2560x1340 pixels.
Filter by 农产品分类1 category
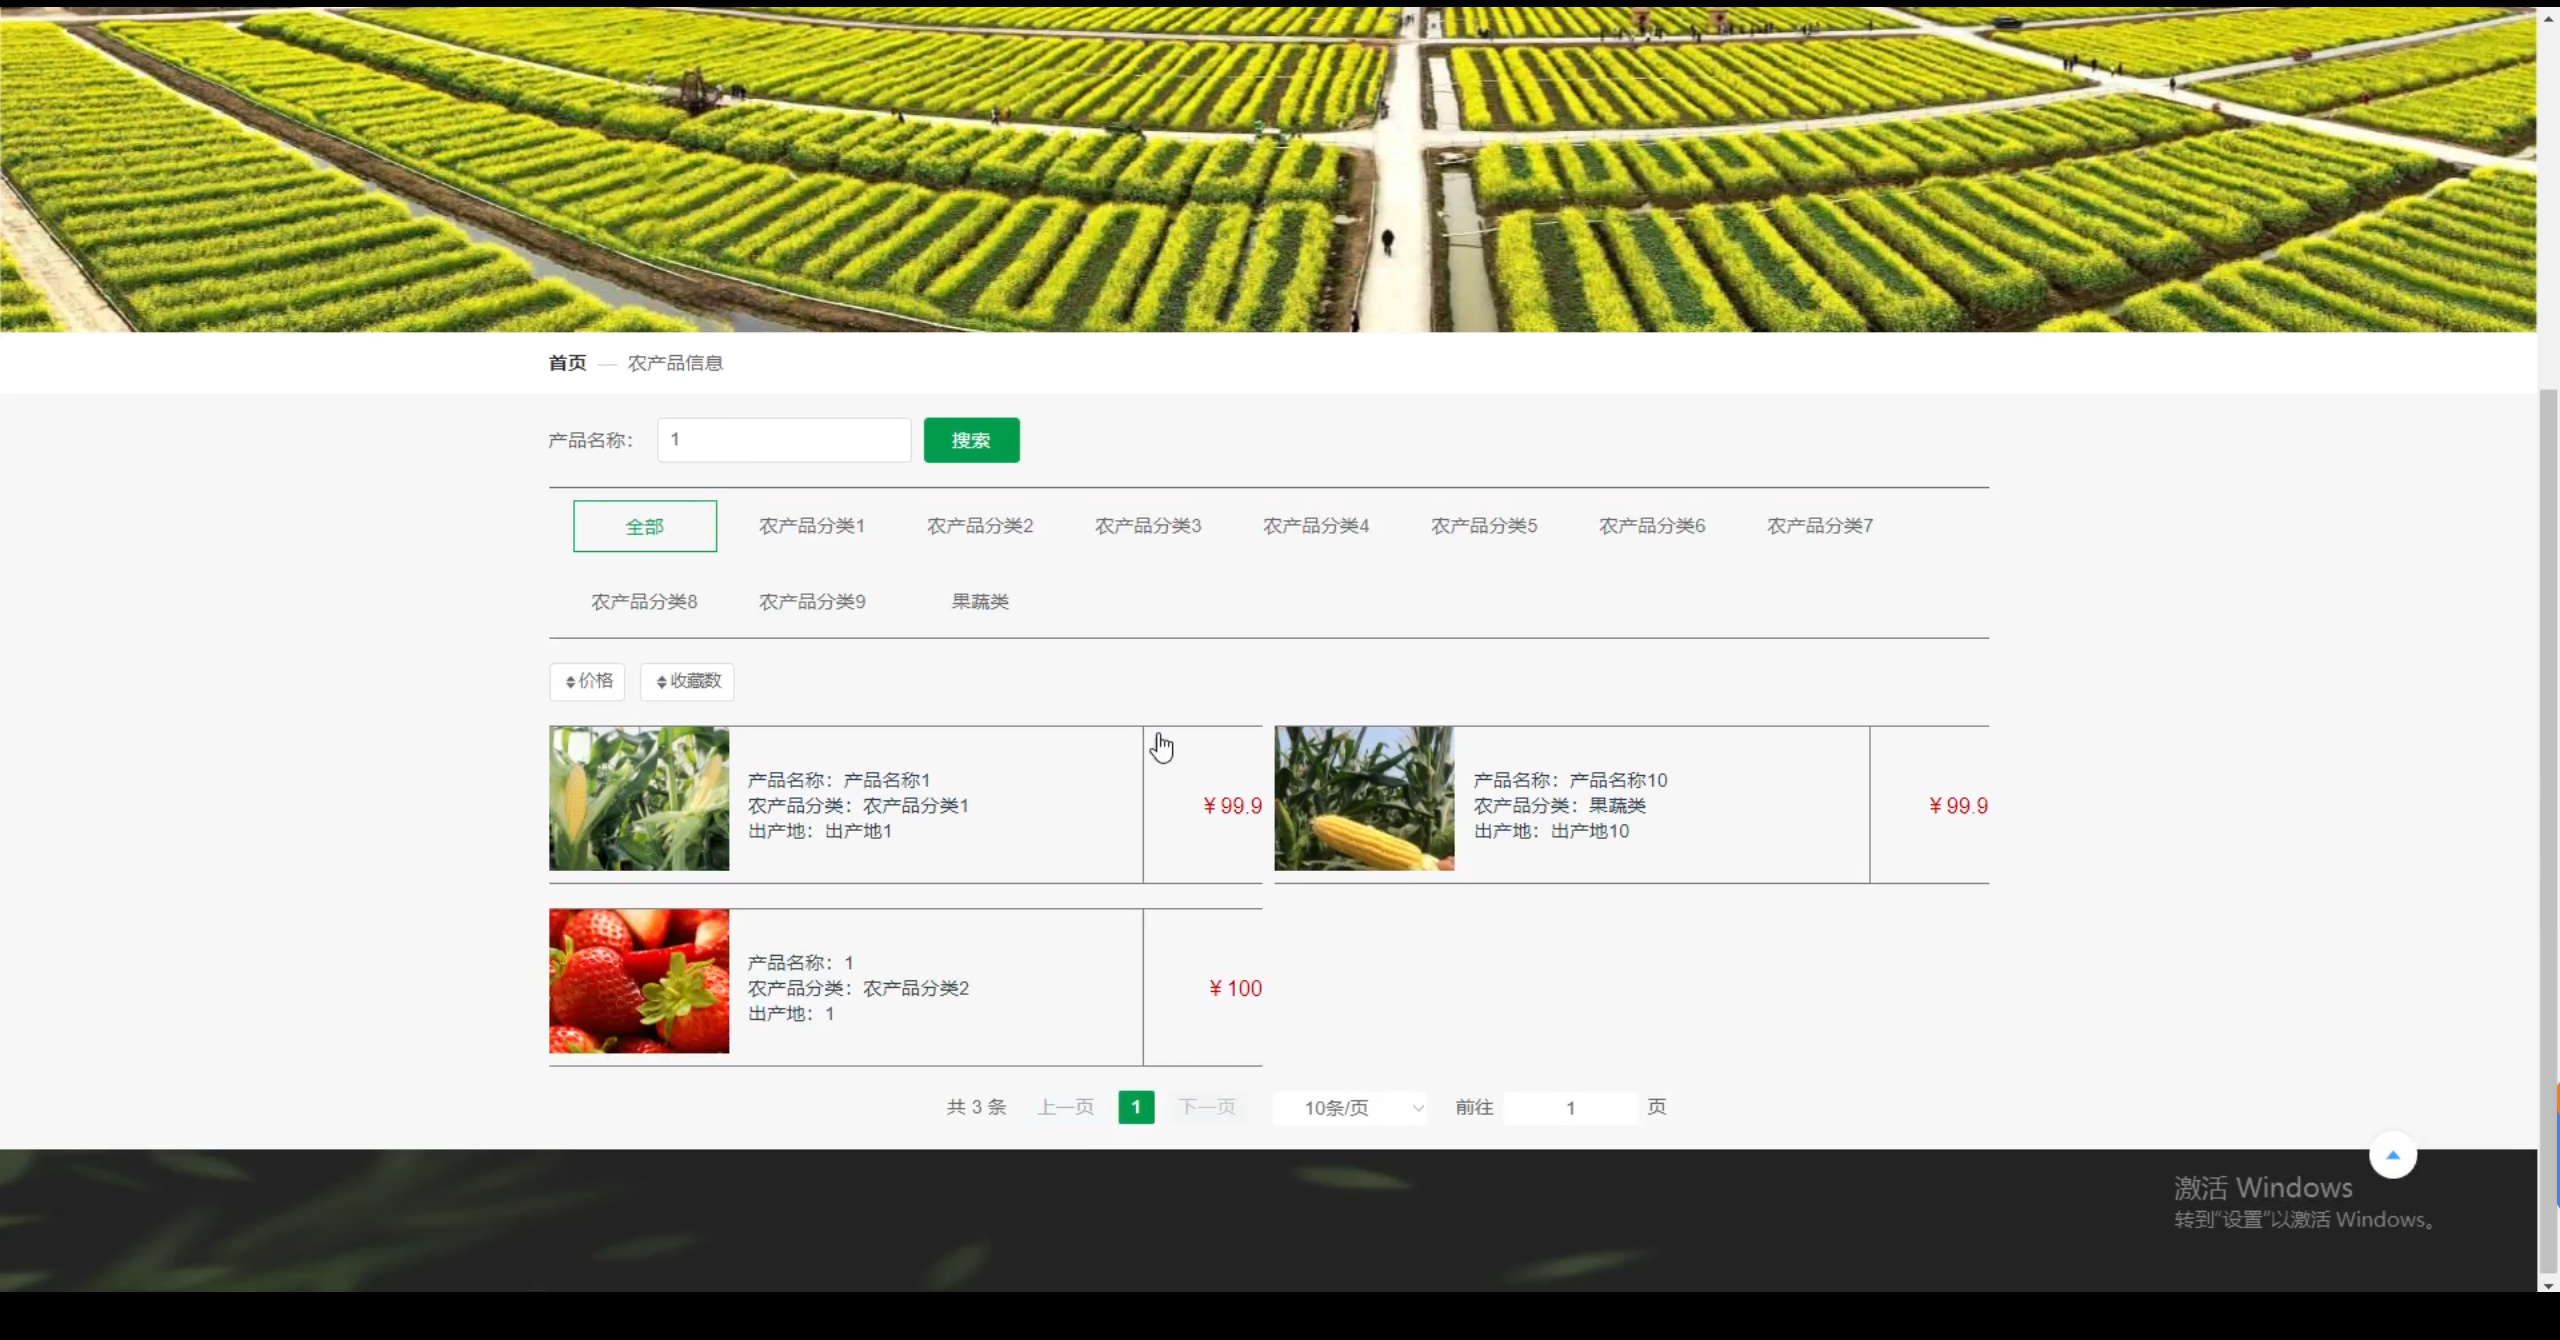[812, 526]
